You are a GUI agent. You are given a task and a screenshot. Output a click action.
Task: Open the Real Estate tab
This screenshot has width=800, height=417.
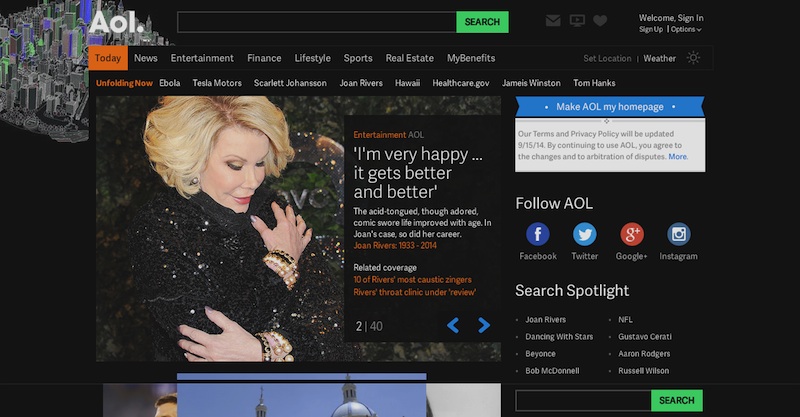(410, 58)
